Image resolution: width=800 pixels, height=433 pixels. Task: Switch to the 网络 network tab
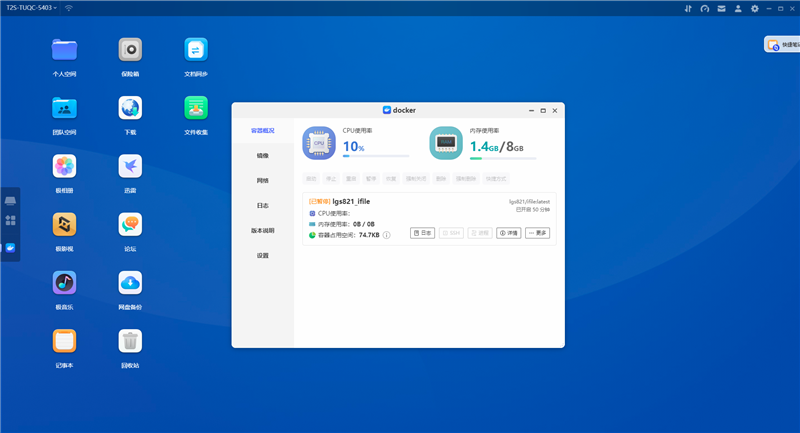pyautogui.click(x=263, y=181)
